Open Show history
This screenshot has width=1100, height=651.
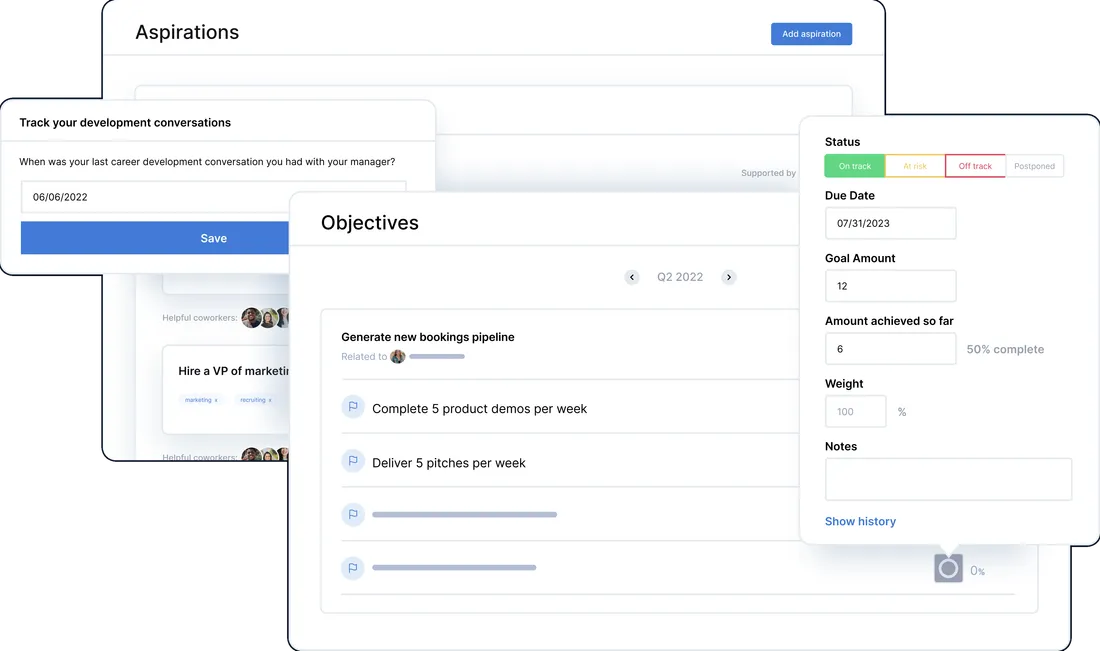(860, 521)
